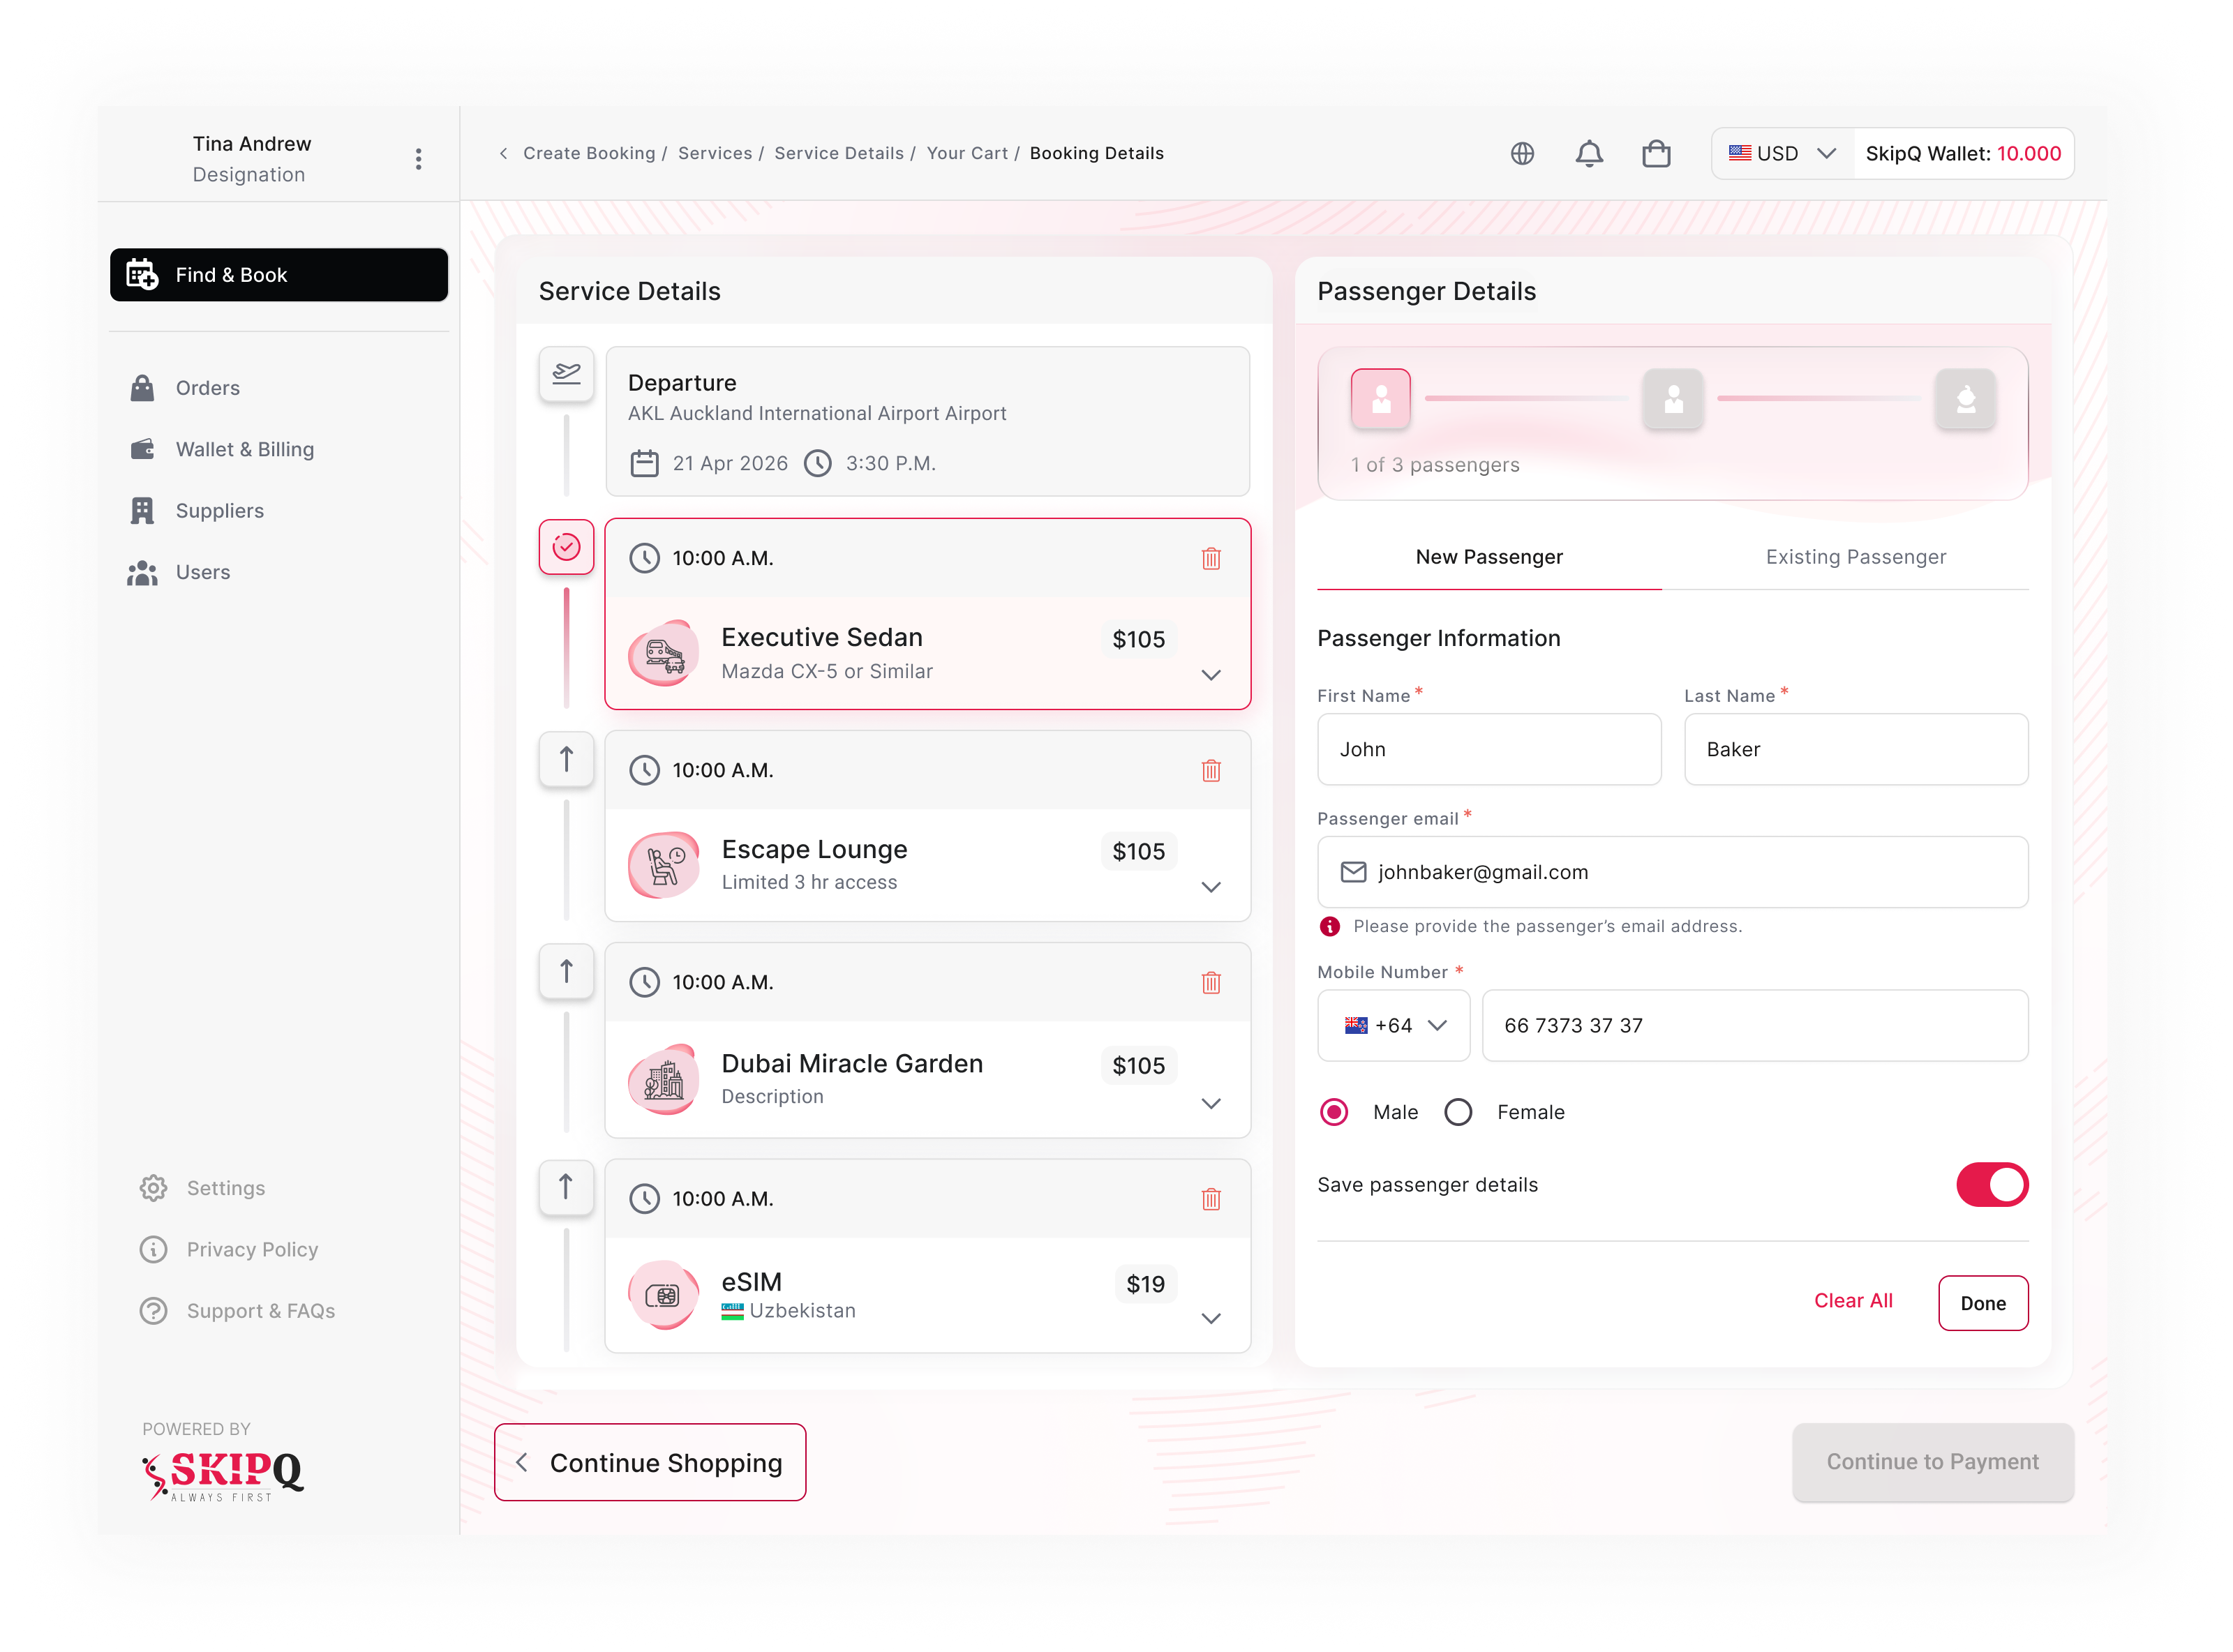Delete the Dubai Miracle Garden service

[x=1211, y=982]
